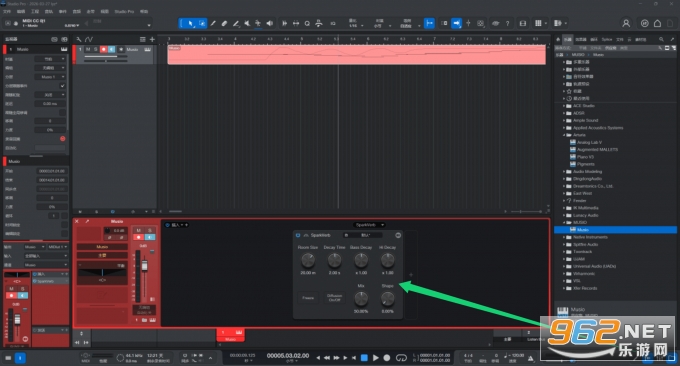The height and width of the screenshot is (366, 680).
Task: Select Piano V3 instrument in browser
Action: pyautogui.click(x=585, y=157)
